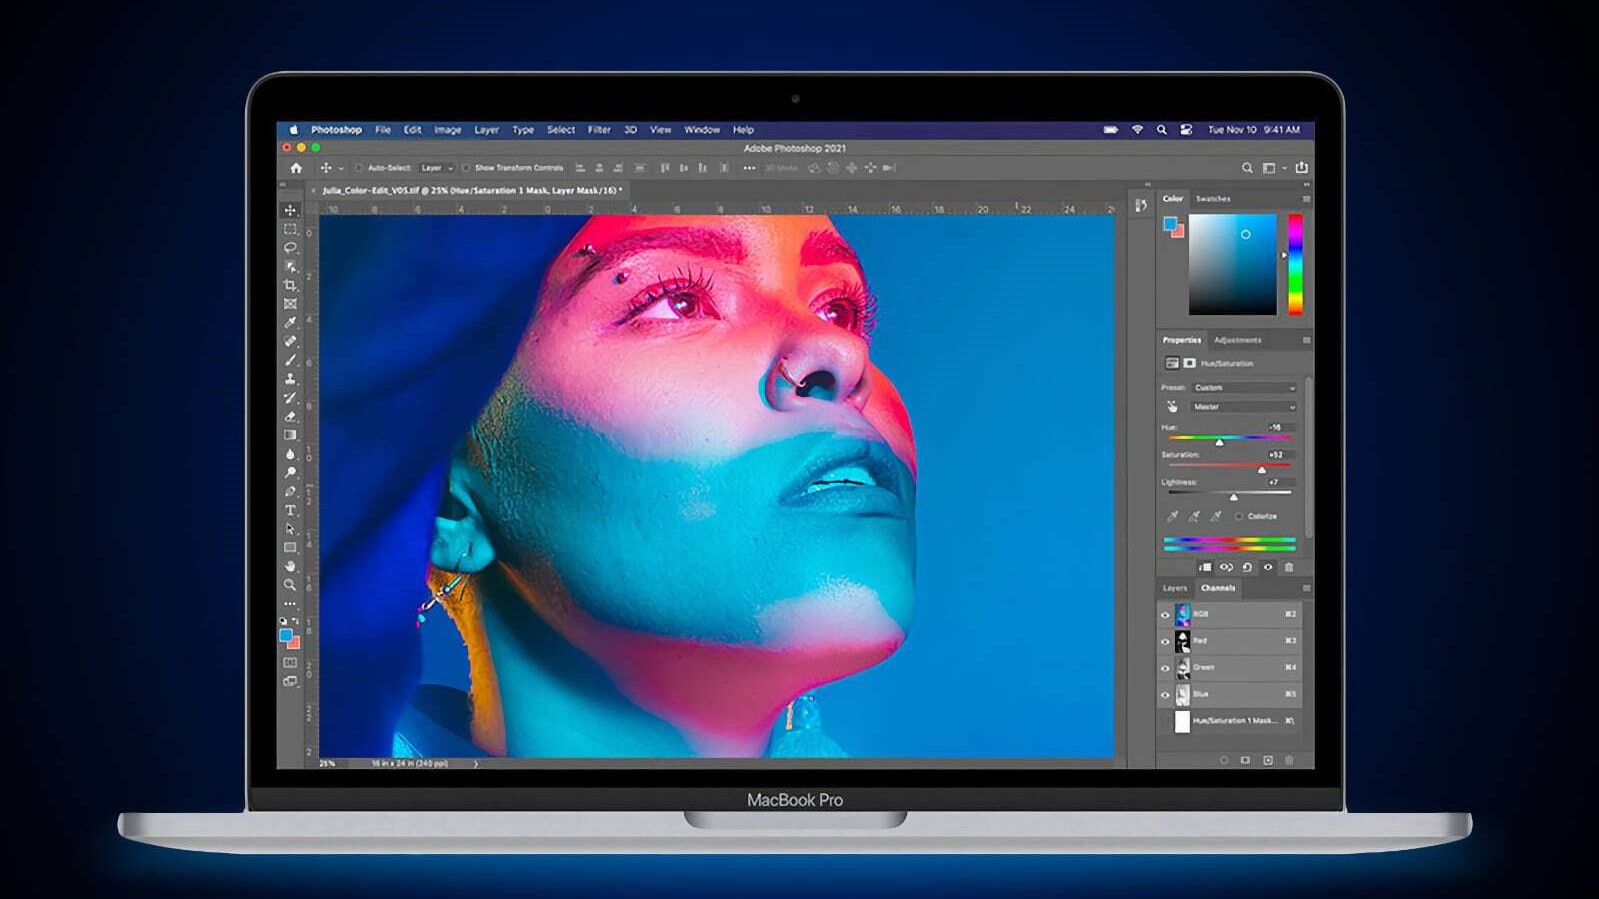This screenshot has height=899, width=1599.
Task: Switch to the Layers tab
Action: pos(1175,588)
